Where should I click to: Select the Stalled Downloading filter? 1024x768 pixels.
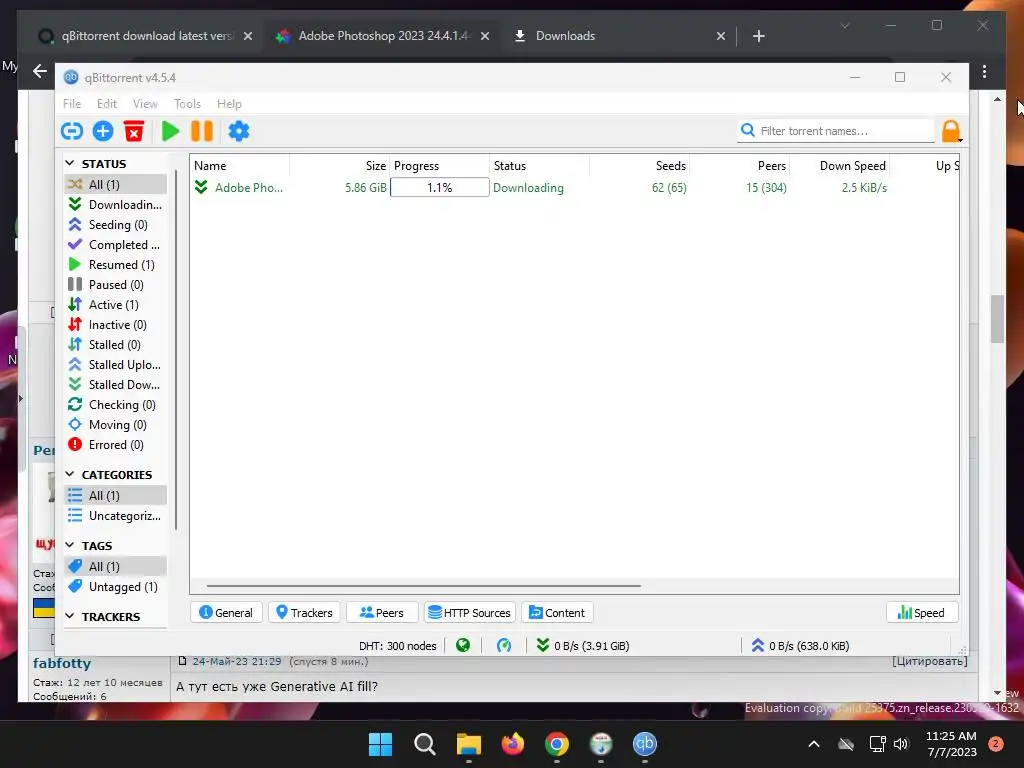[x=116, y=385]
